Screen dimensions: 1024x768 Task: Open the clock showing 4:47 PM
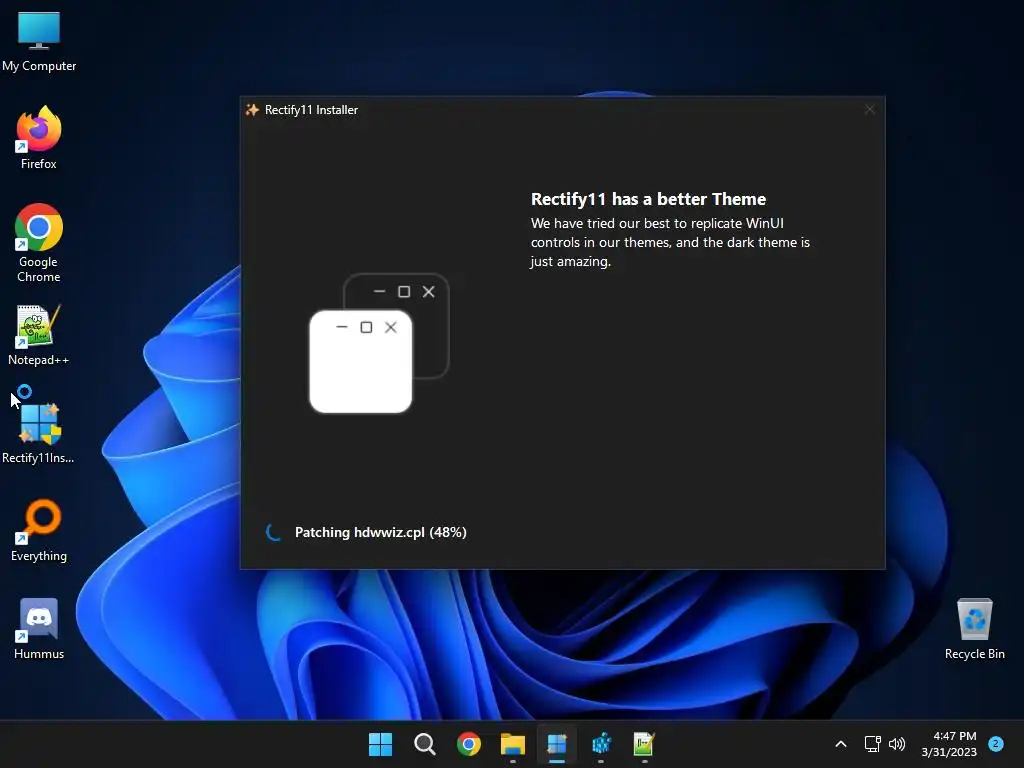coord(949,744)
